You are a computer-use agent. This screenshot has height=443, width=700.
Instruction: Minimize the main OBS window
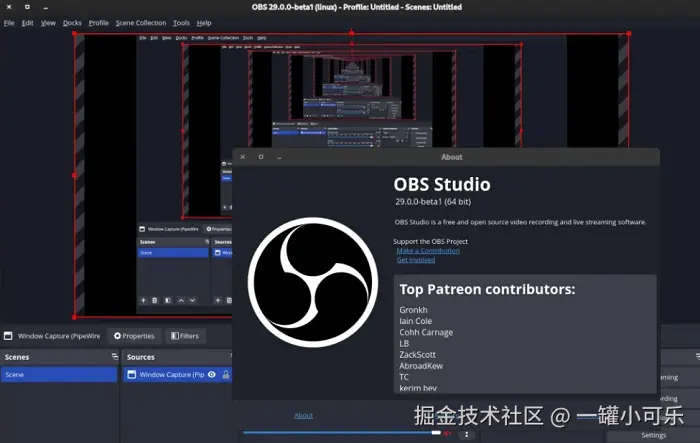coord(46,7)
